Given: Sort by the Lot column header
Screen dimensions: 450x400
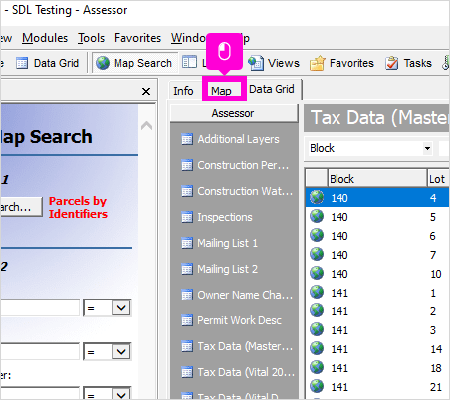Looking at the screenshot, I should pyautogui.click(x=438, y=179).
